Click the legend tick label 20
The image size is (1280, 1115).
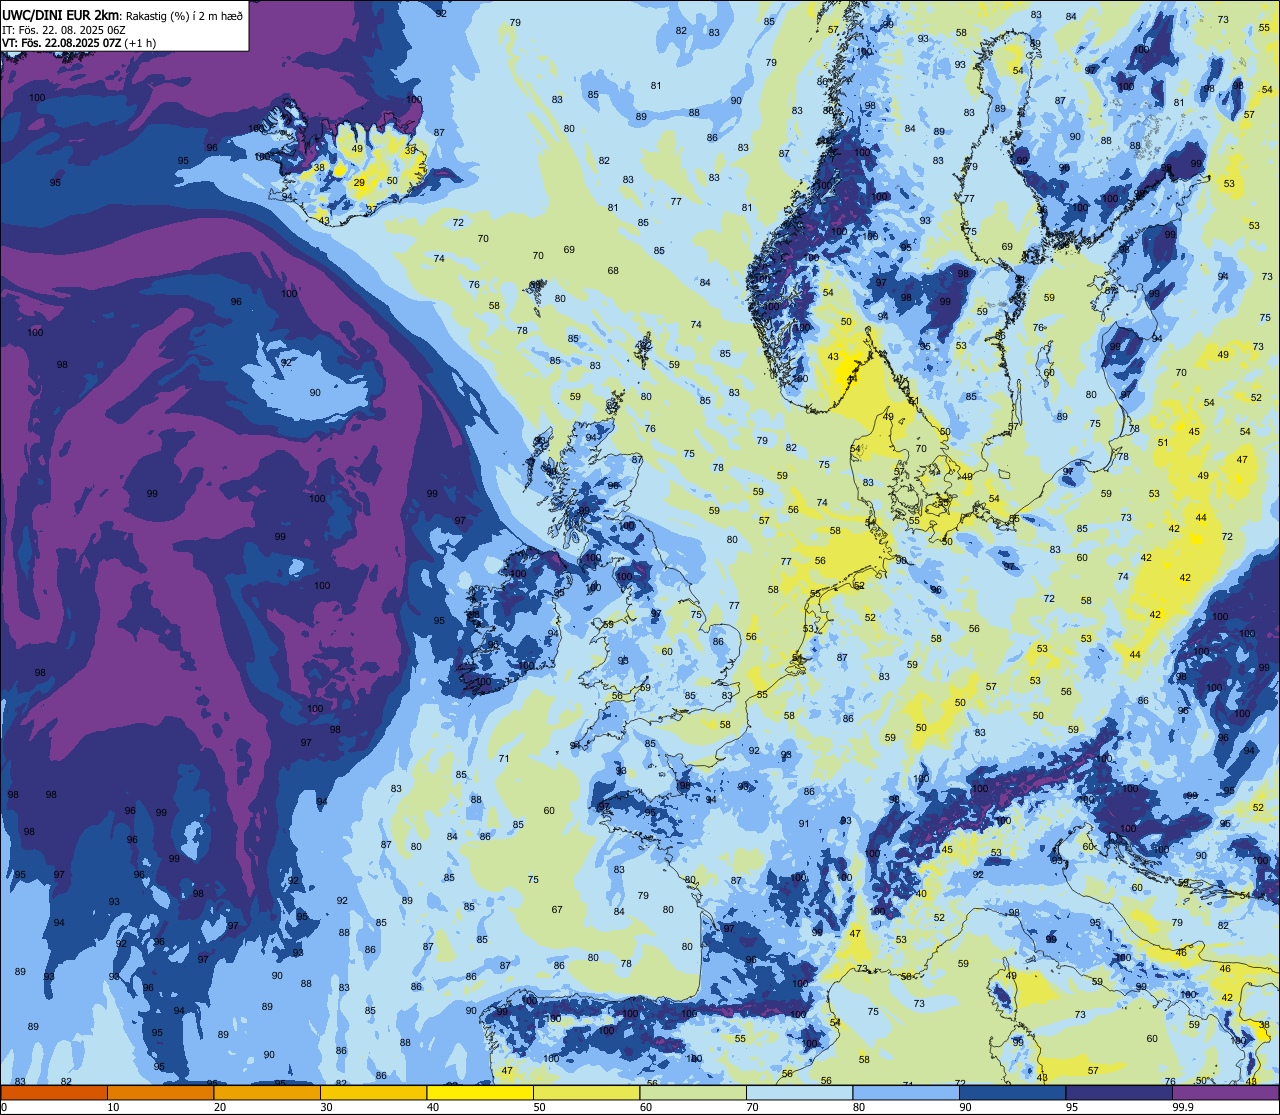pyautogui.click(x=219, y=1107)
